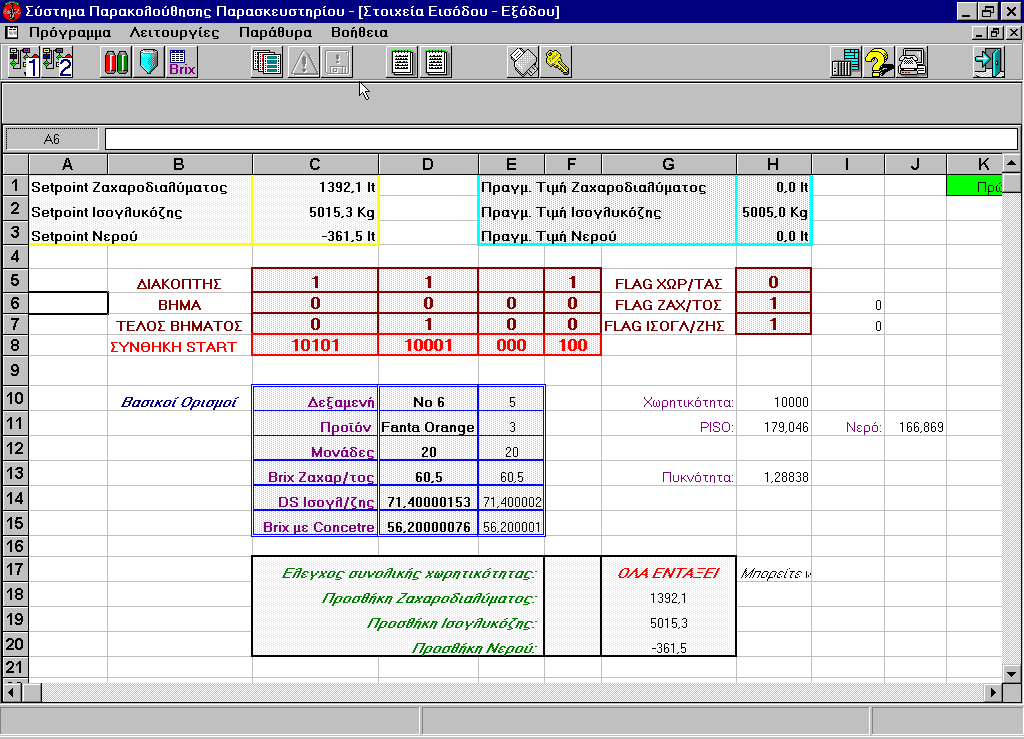Screen dimensions: 1024x739
Task: Open the Λειτουργίες menu
Action: point(174,32)
